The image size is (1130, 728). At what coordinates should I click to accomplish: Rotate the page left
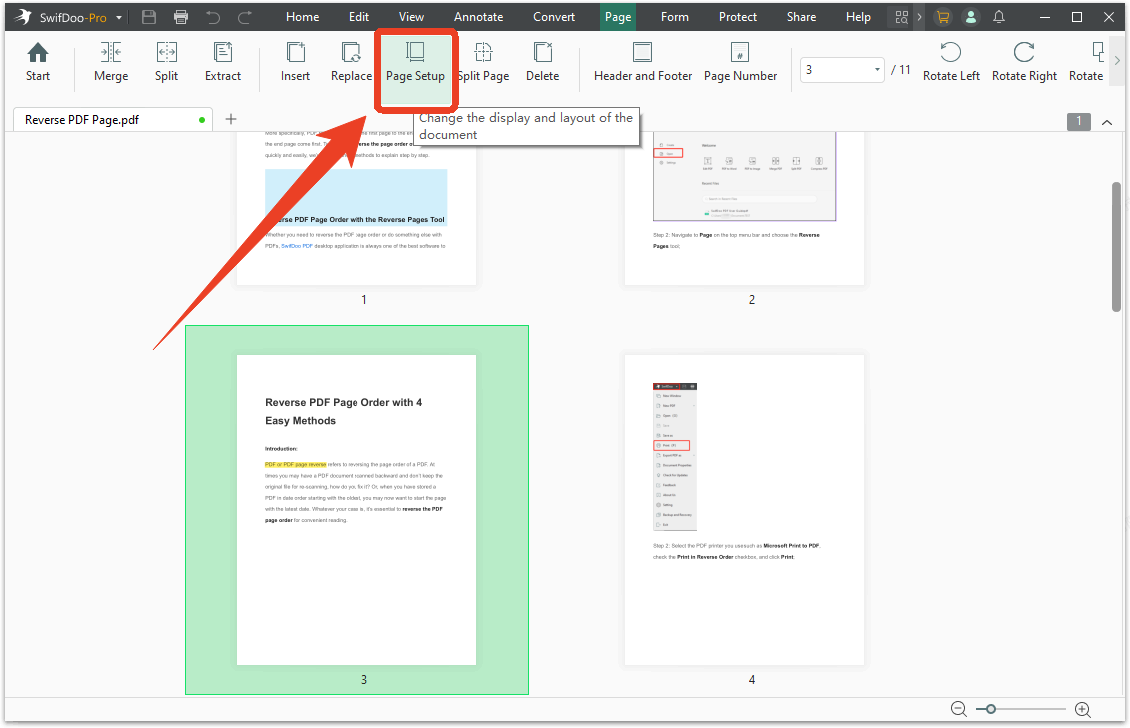[951, 62]
